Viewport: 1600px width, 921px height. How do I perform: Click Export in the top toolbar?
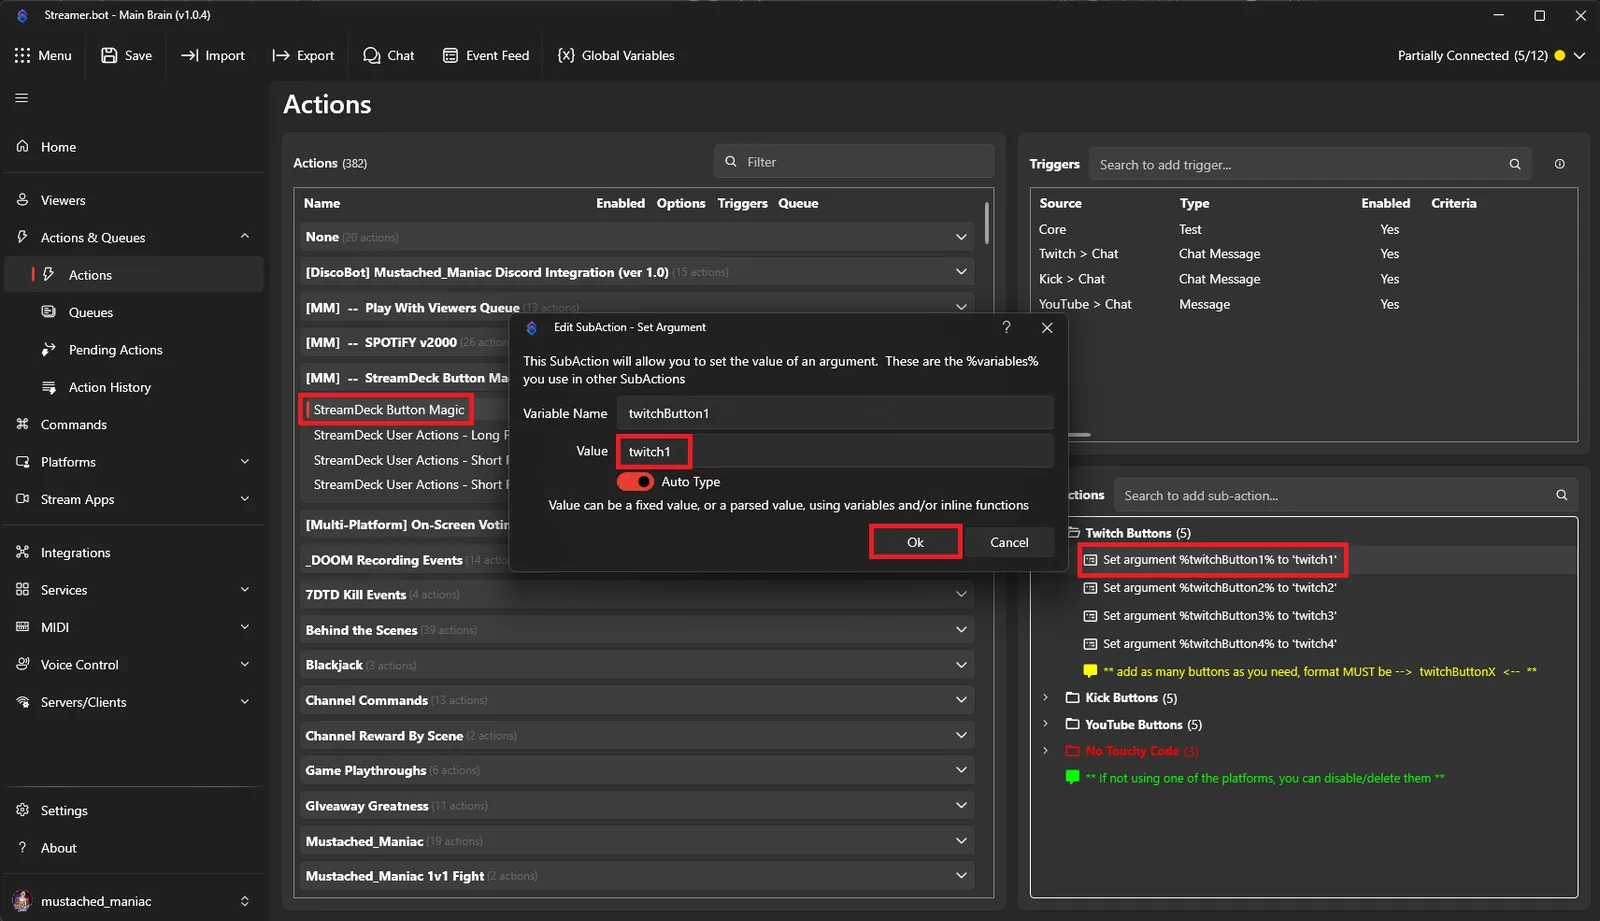(x=303, y=55)
